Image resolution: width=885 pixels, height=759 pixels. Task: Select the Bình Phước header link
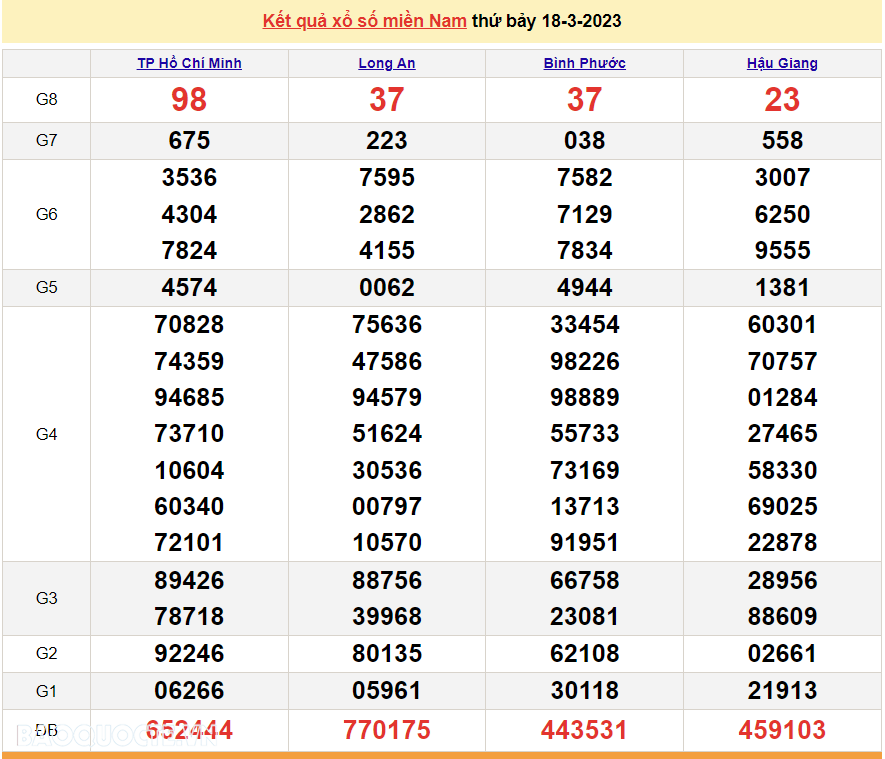[x=585, y=63]
